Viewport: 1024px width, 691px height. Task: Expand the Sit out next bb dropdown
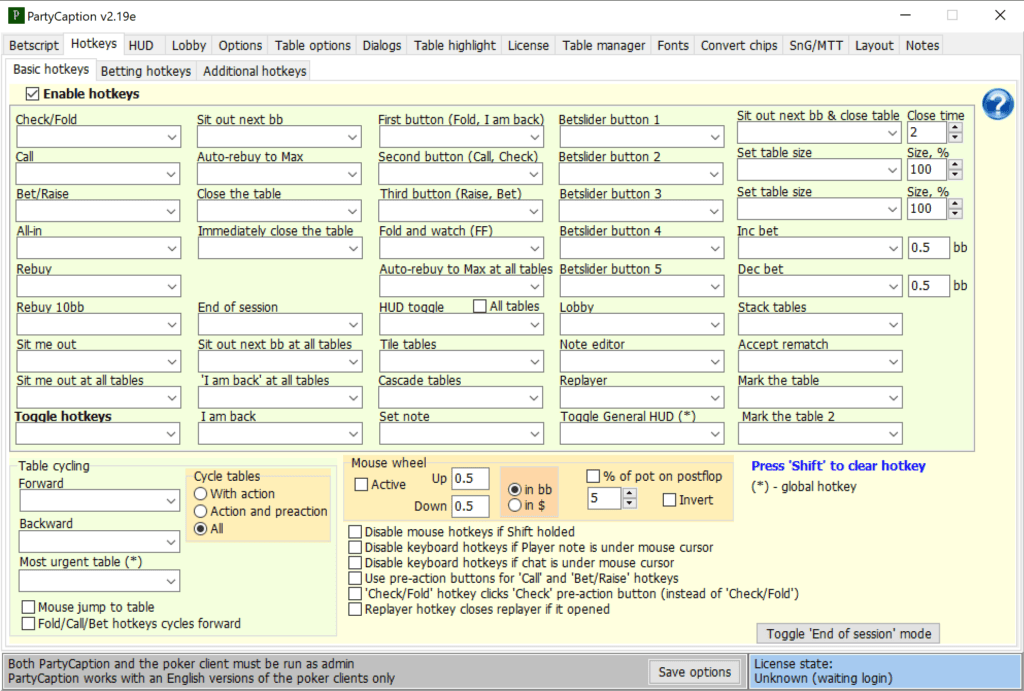[280, 137]
